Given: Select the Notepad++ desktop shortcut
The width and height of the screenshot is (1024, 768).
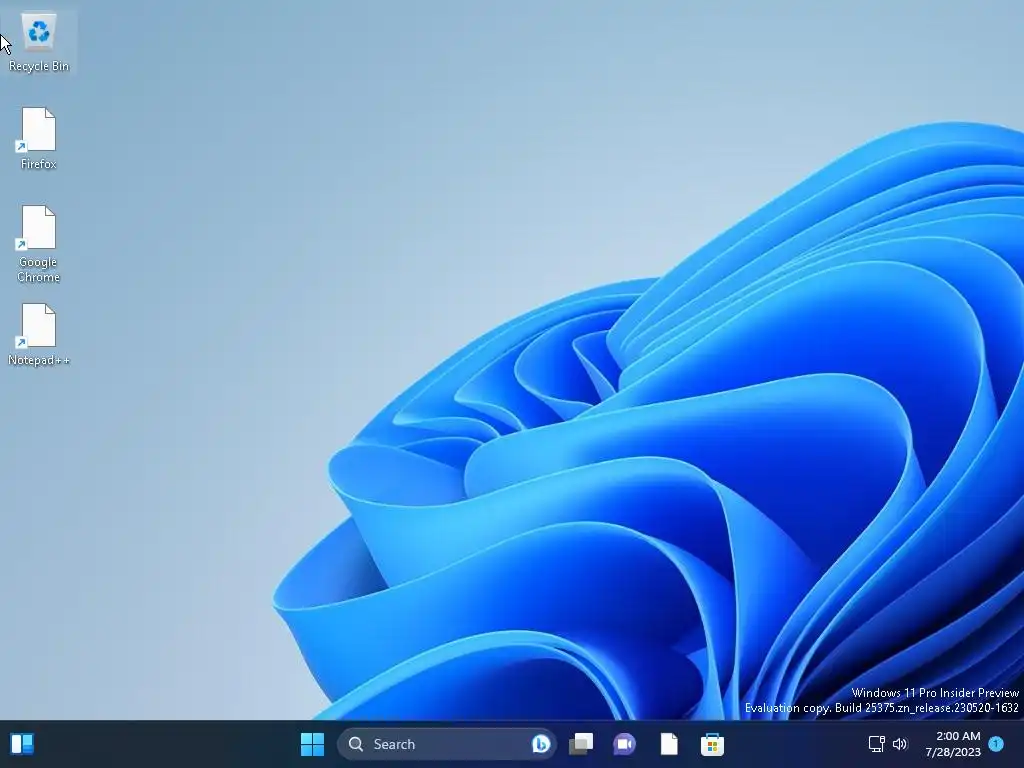Looking at the screenshot, I should coord(39,335).
